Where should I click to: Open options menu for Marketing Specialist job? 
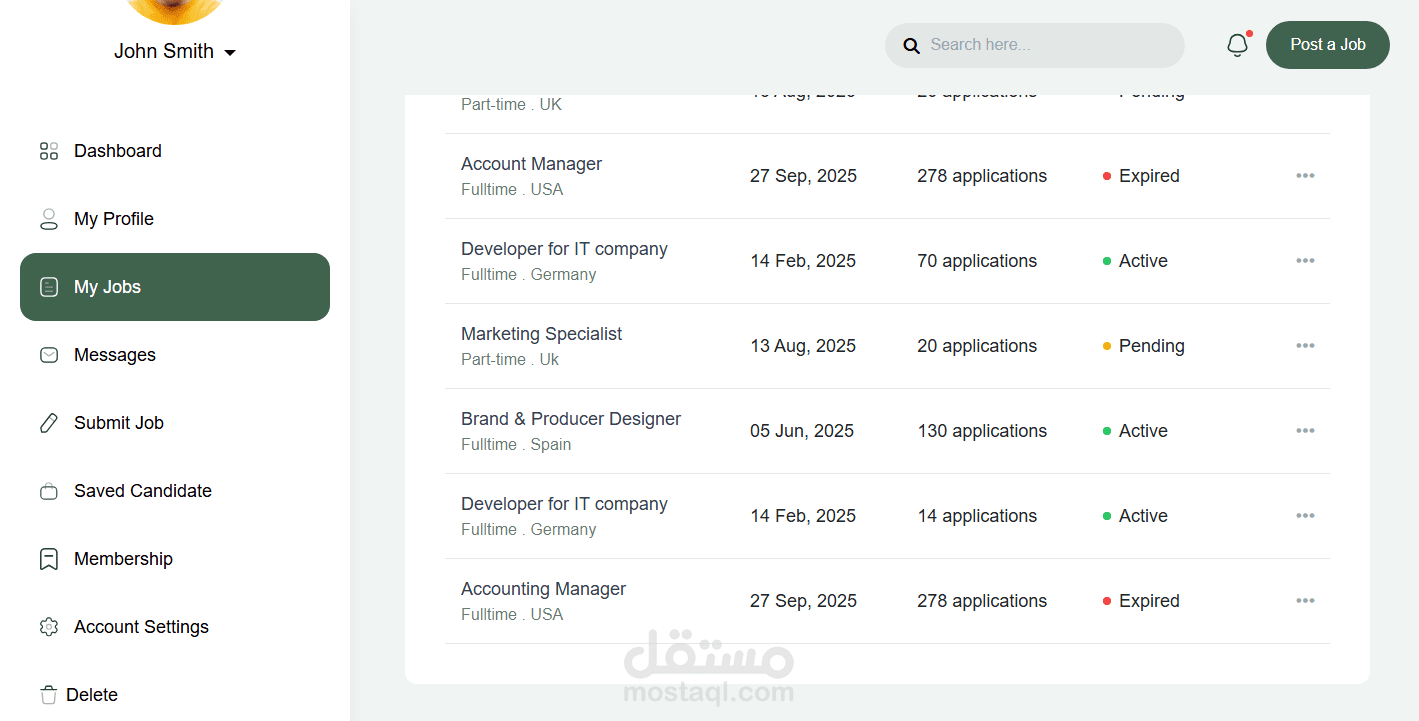point(1305,346)
